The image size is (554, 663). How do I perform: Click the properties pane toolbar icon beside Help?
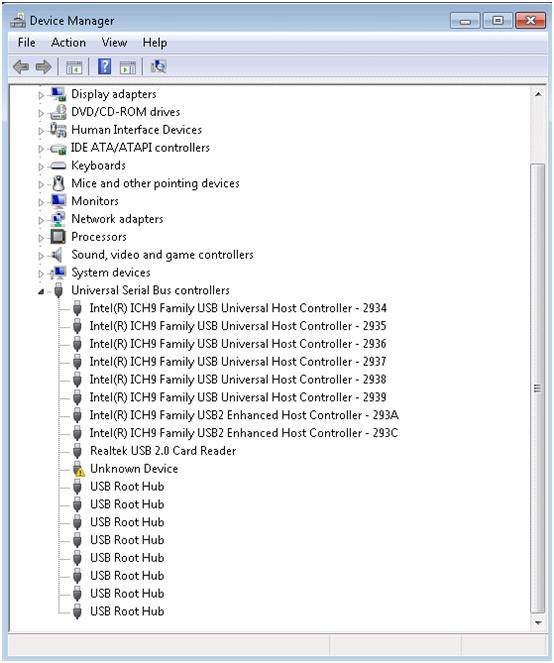tap(128, 67)
